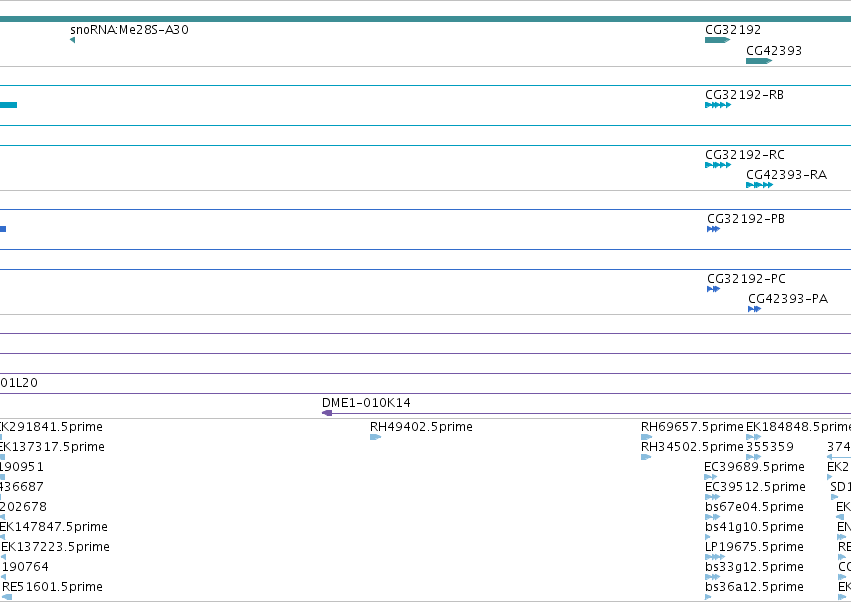Select the EC39689.5prime arrow glyph
This screenshot has height=602, width=851.
pyautogui.click(x=710, y=477)
